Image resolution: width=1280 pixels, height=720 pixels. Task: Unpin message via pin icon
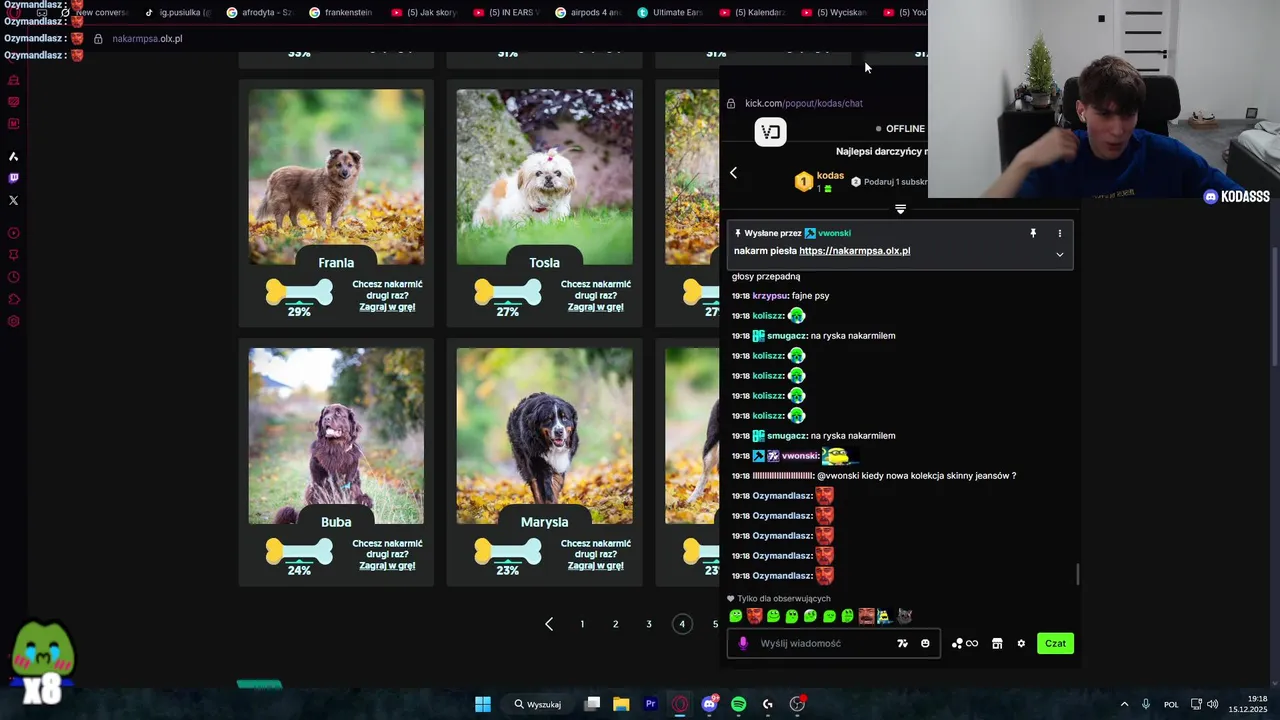(x=1033, y=233)
